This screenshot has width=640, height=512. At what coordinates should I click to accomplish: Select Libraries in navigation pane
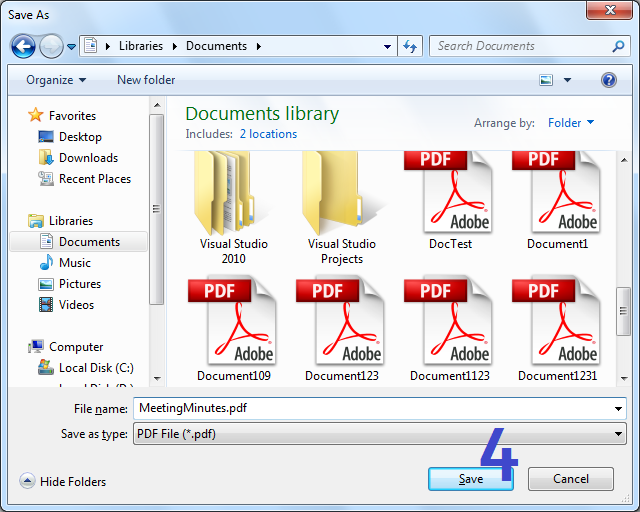pyautogui.click(x=71, y=221)
